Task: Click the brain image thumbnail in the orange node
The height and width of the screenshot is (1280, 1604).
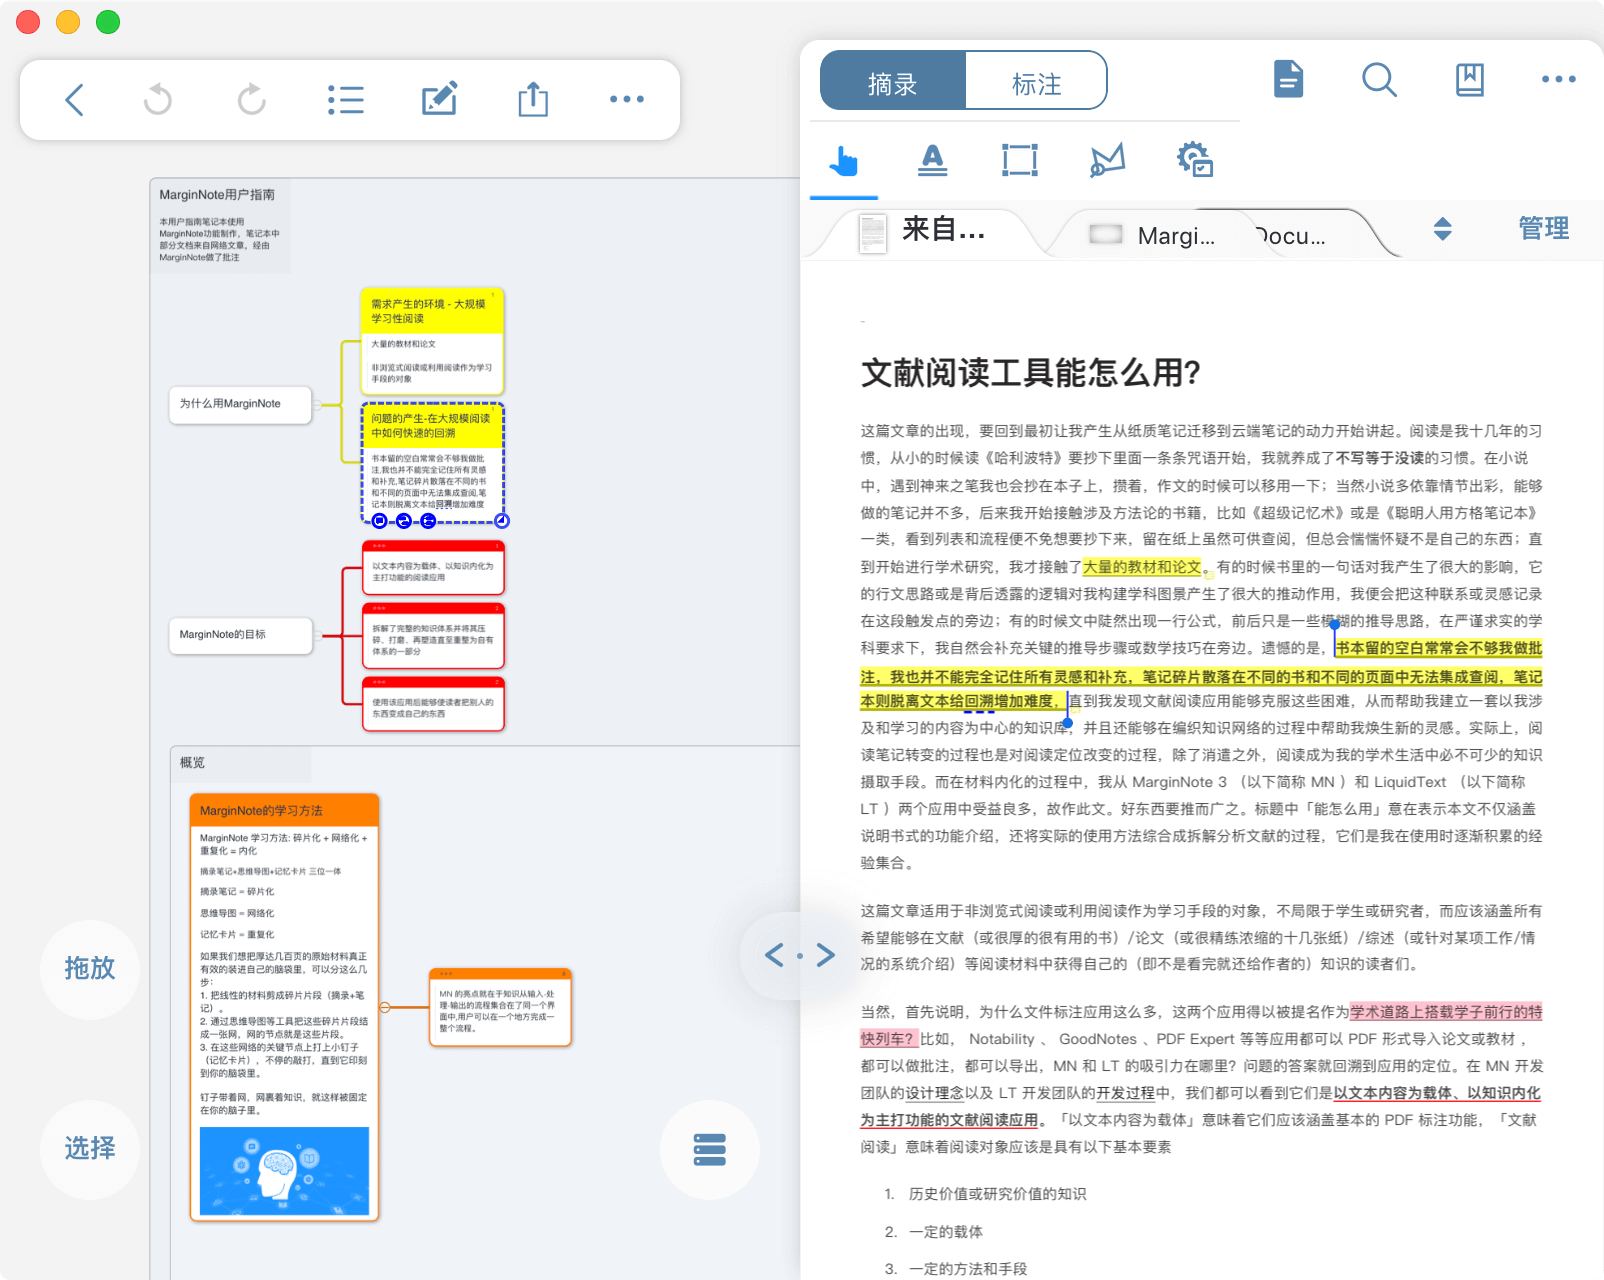Action: tap(284, 1171)
